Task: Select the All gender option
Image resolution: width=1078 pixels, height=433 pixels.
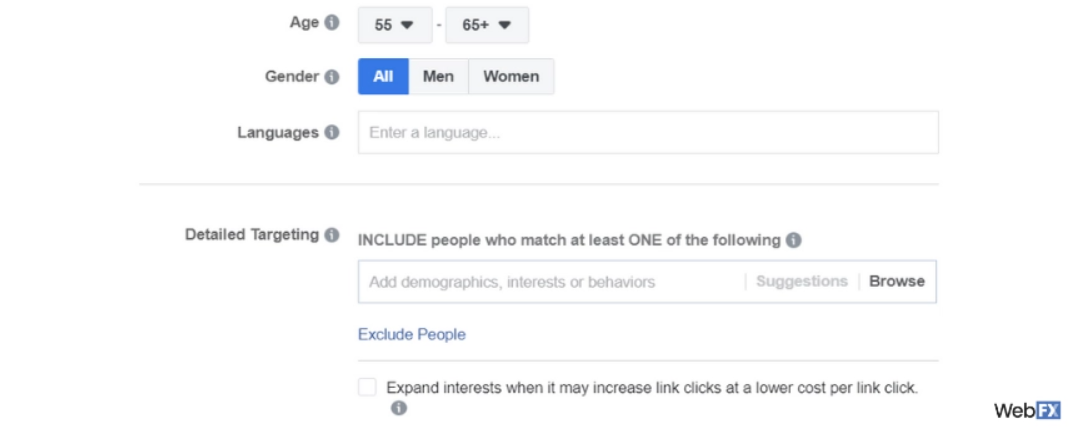Action: pos(383,76)
